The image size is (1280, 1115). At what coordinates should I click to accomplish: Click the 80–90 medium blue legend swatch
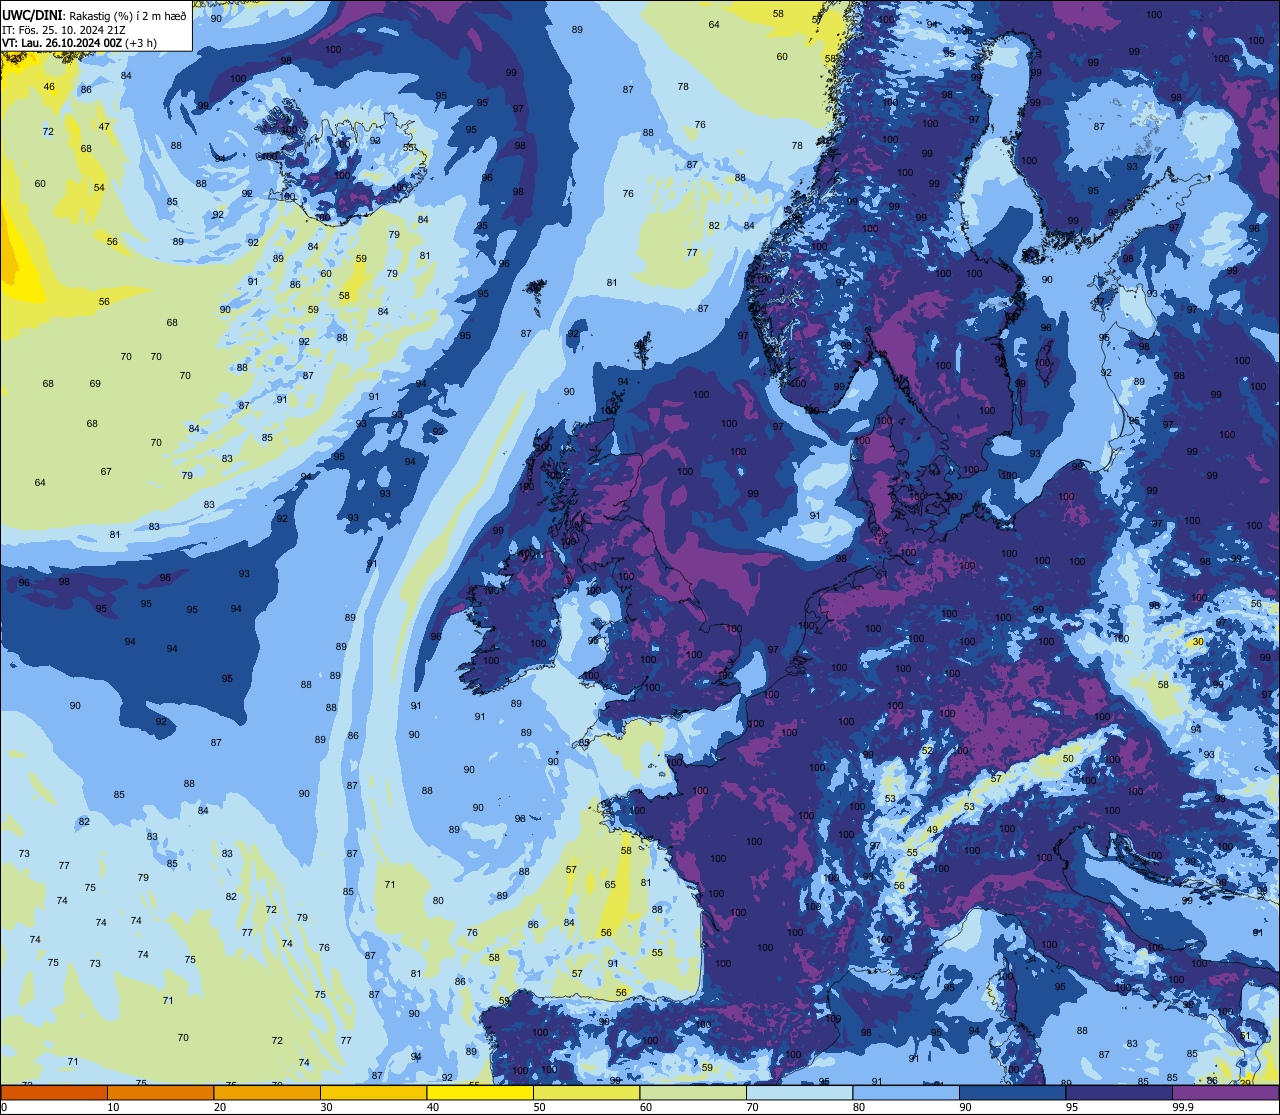click(906, 1093)
